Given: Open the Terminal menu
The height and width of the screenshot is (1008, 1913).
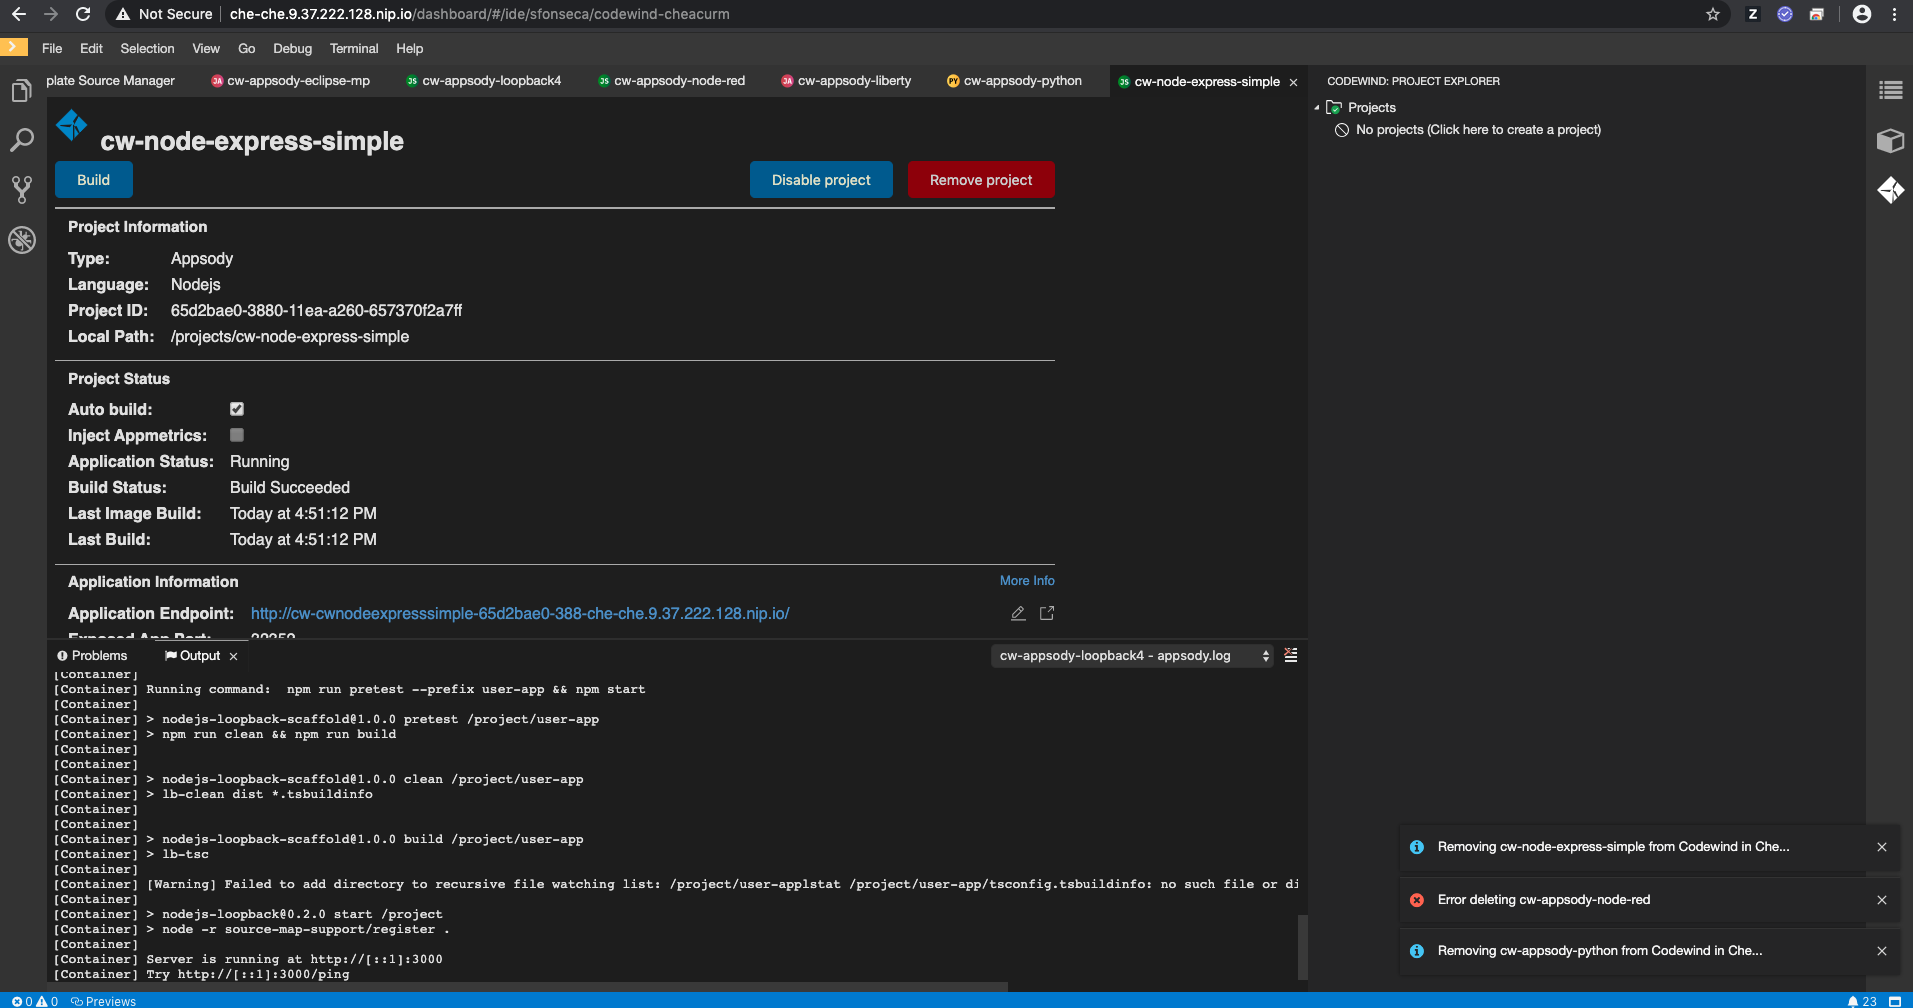Looking at the screenshot, I should (353, 48).
